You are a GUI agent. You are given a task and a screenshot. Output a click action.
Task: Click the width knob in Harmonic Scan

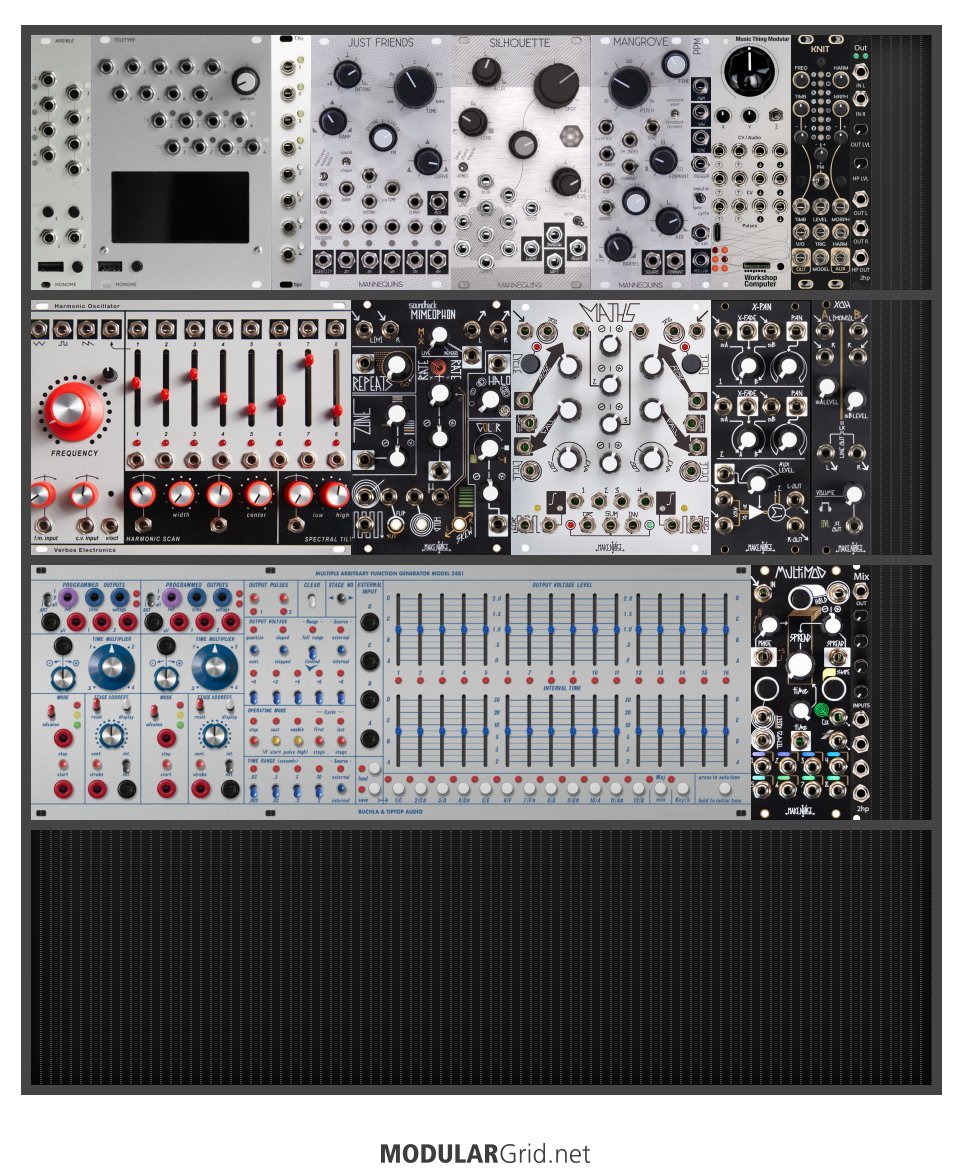(x=181, y=494)
